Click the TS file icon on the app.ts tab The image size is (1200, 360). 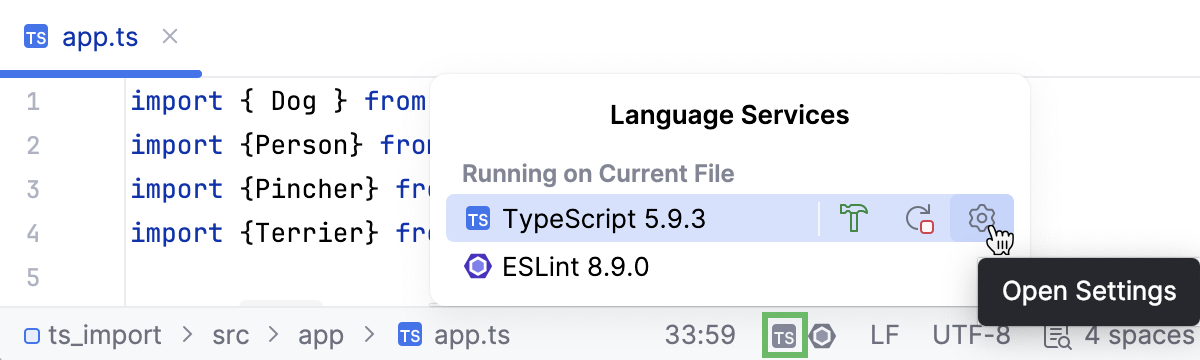37,38
